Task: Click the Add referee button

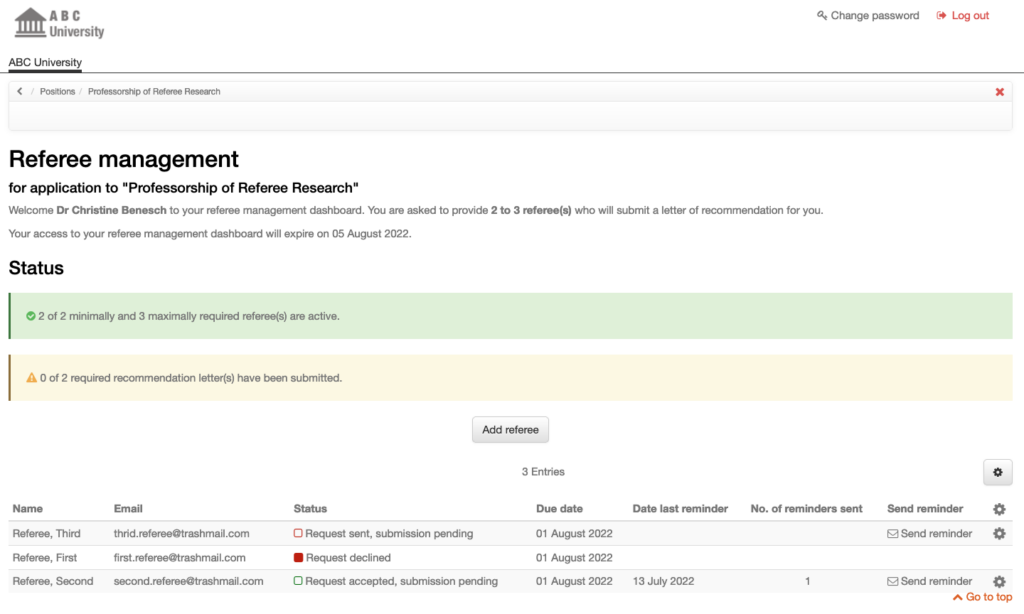Action: tap(510, 429)
